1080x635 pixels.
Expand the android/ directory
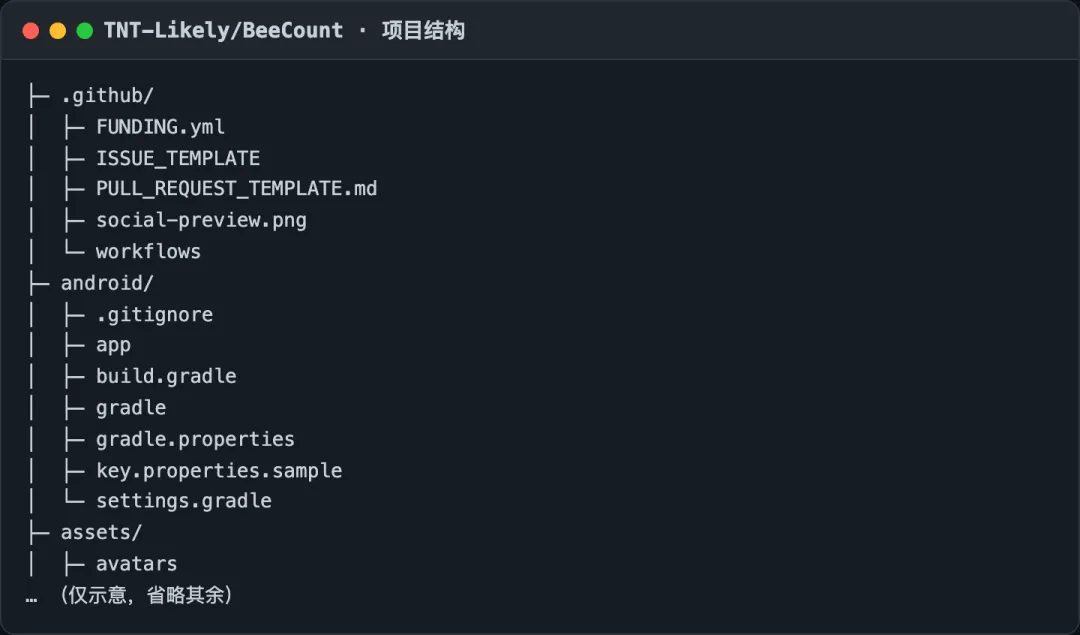(107, 283)
